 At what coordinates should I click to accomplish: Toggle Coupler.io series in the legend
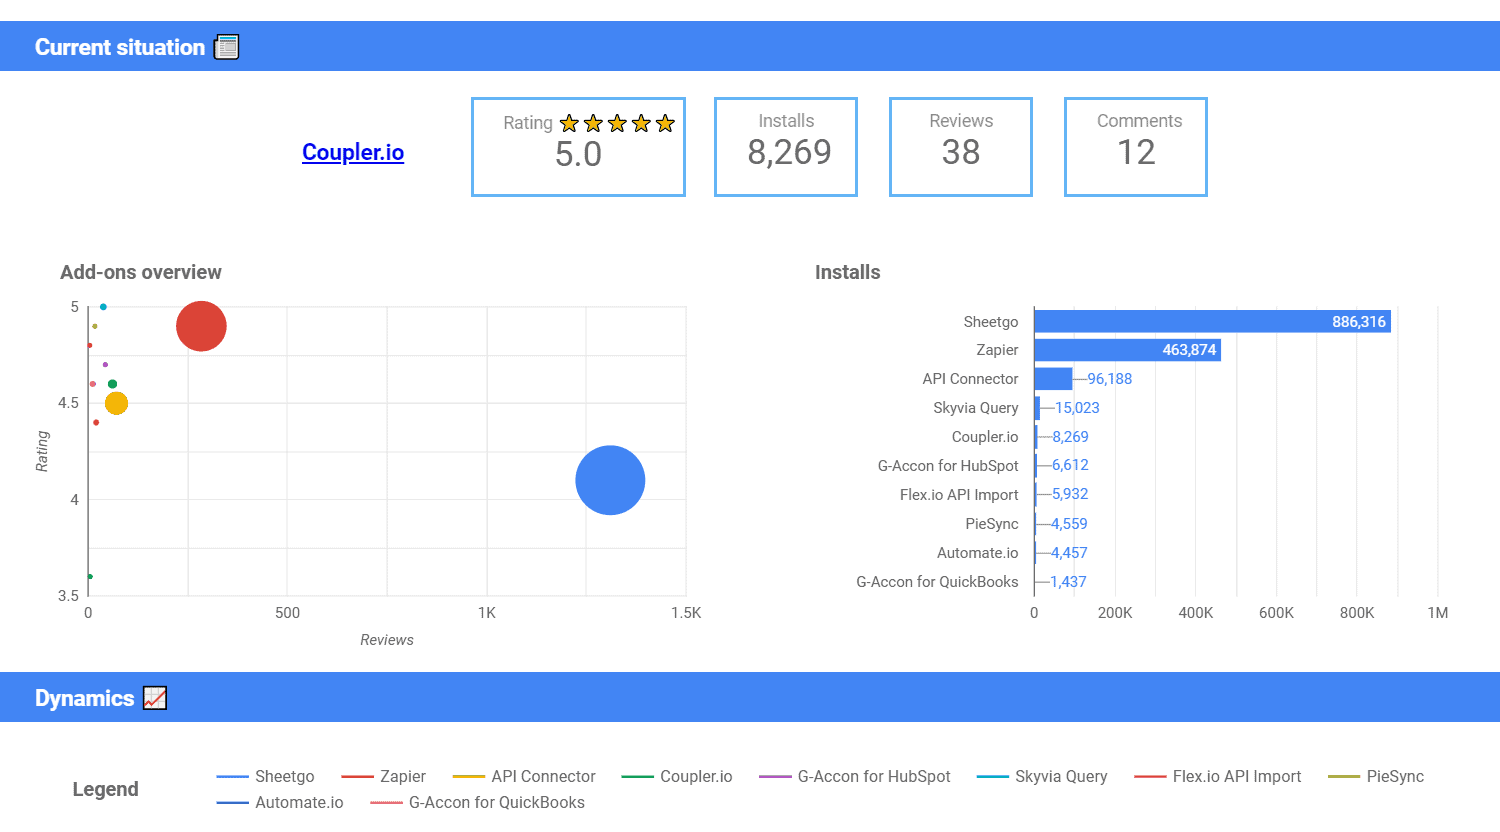click(677, 776)
